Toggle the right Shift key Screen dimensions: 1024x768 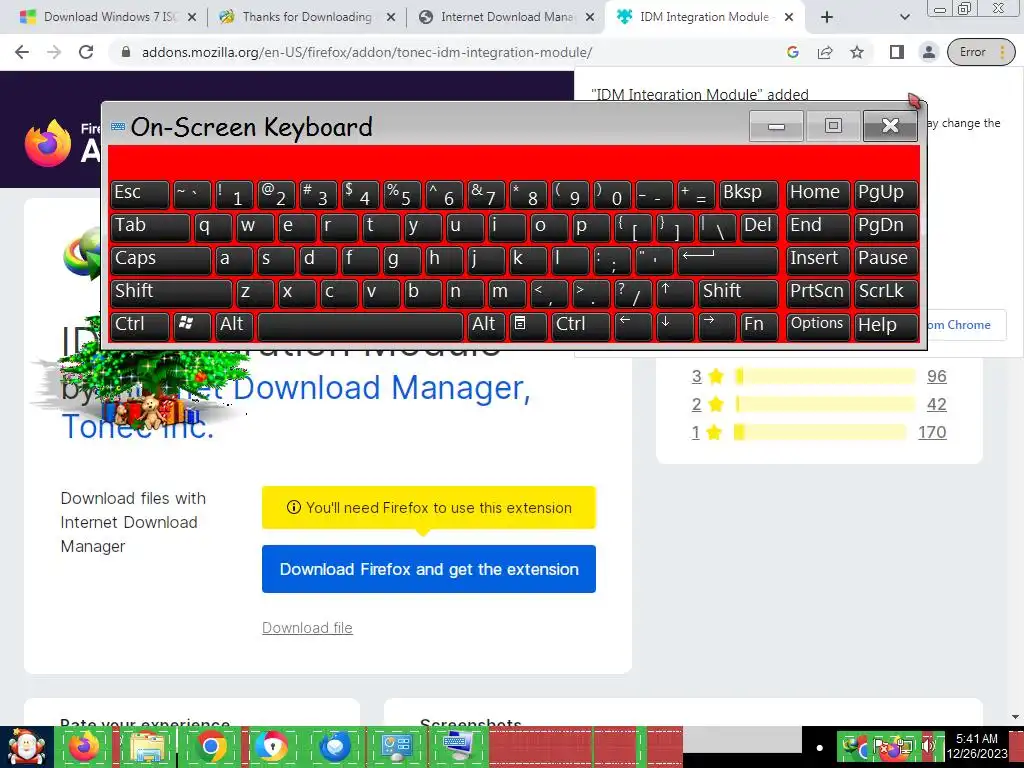tap(738, 293)
